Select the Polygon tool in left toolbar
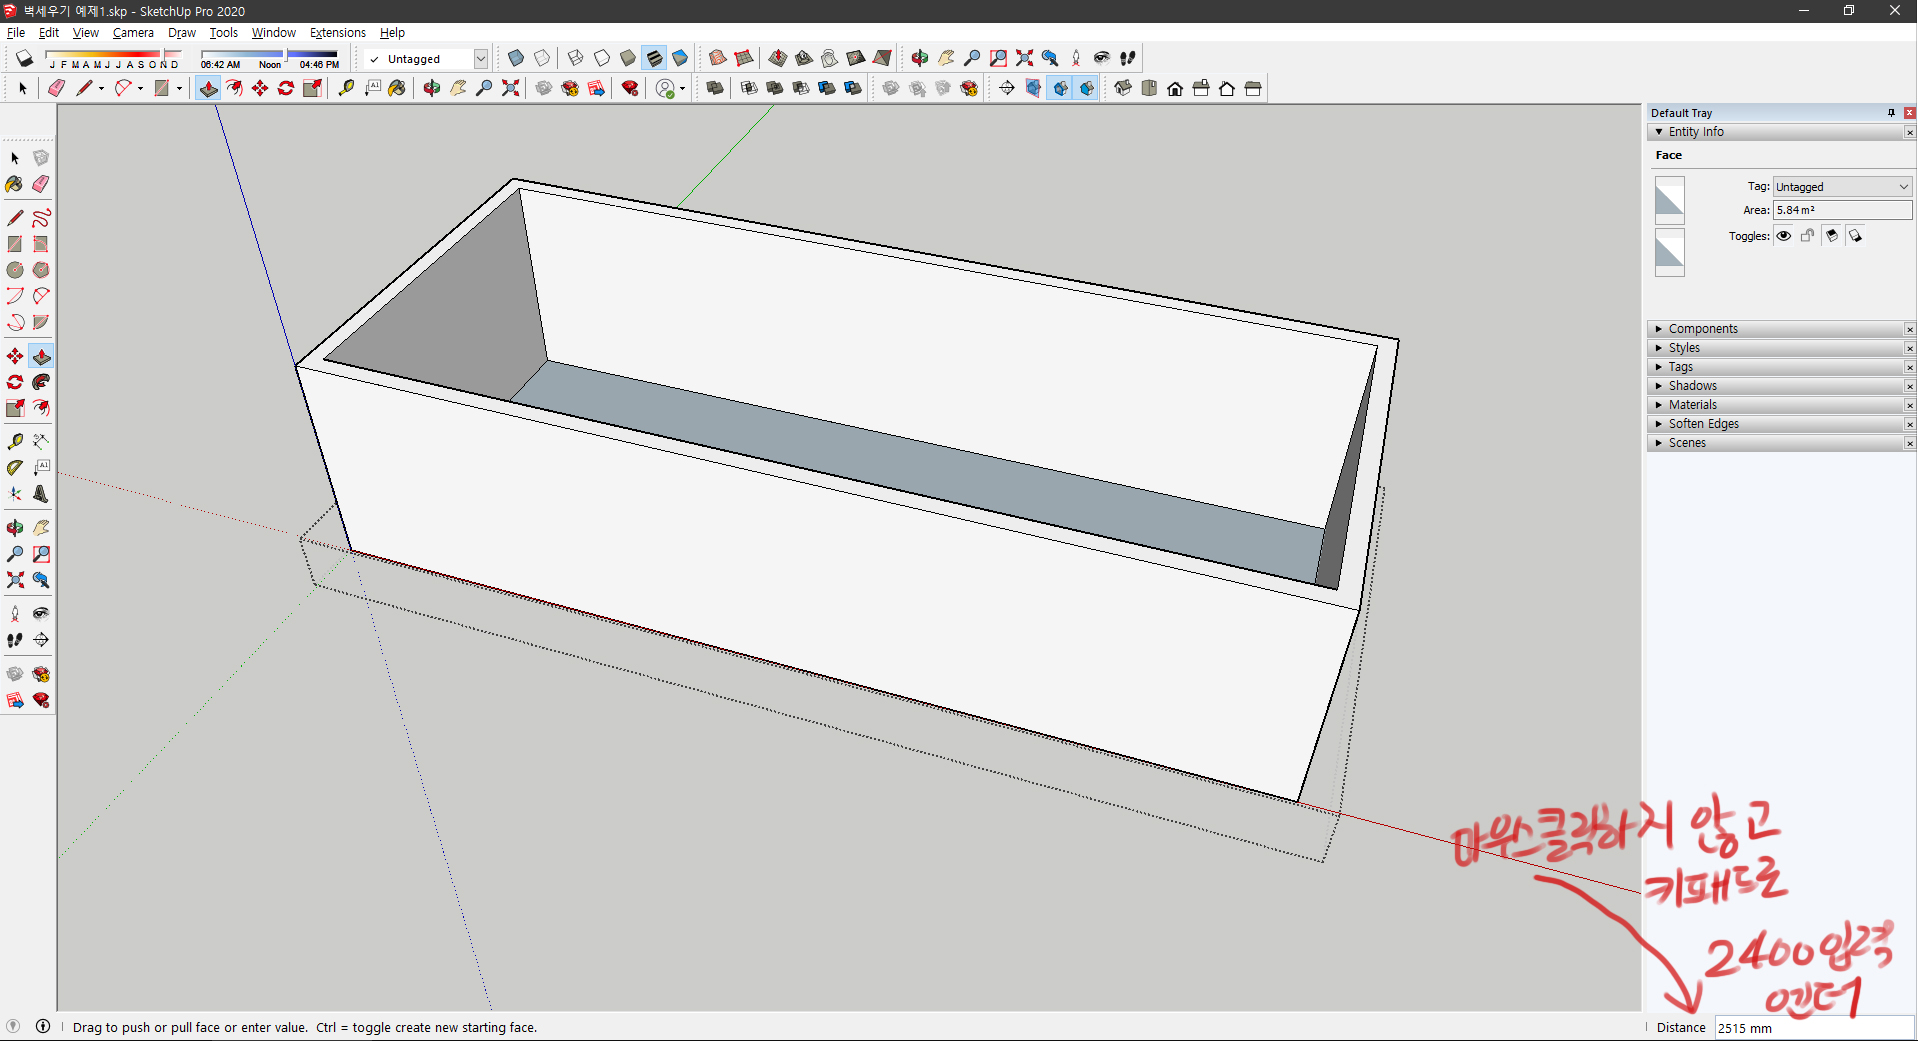1918x1041 pixels. [41, 270]
